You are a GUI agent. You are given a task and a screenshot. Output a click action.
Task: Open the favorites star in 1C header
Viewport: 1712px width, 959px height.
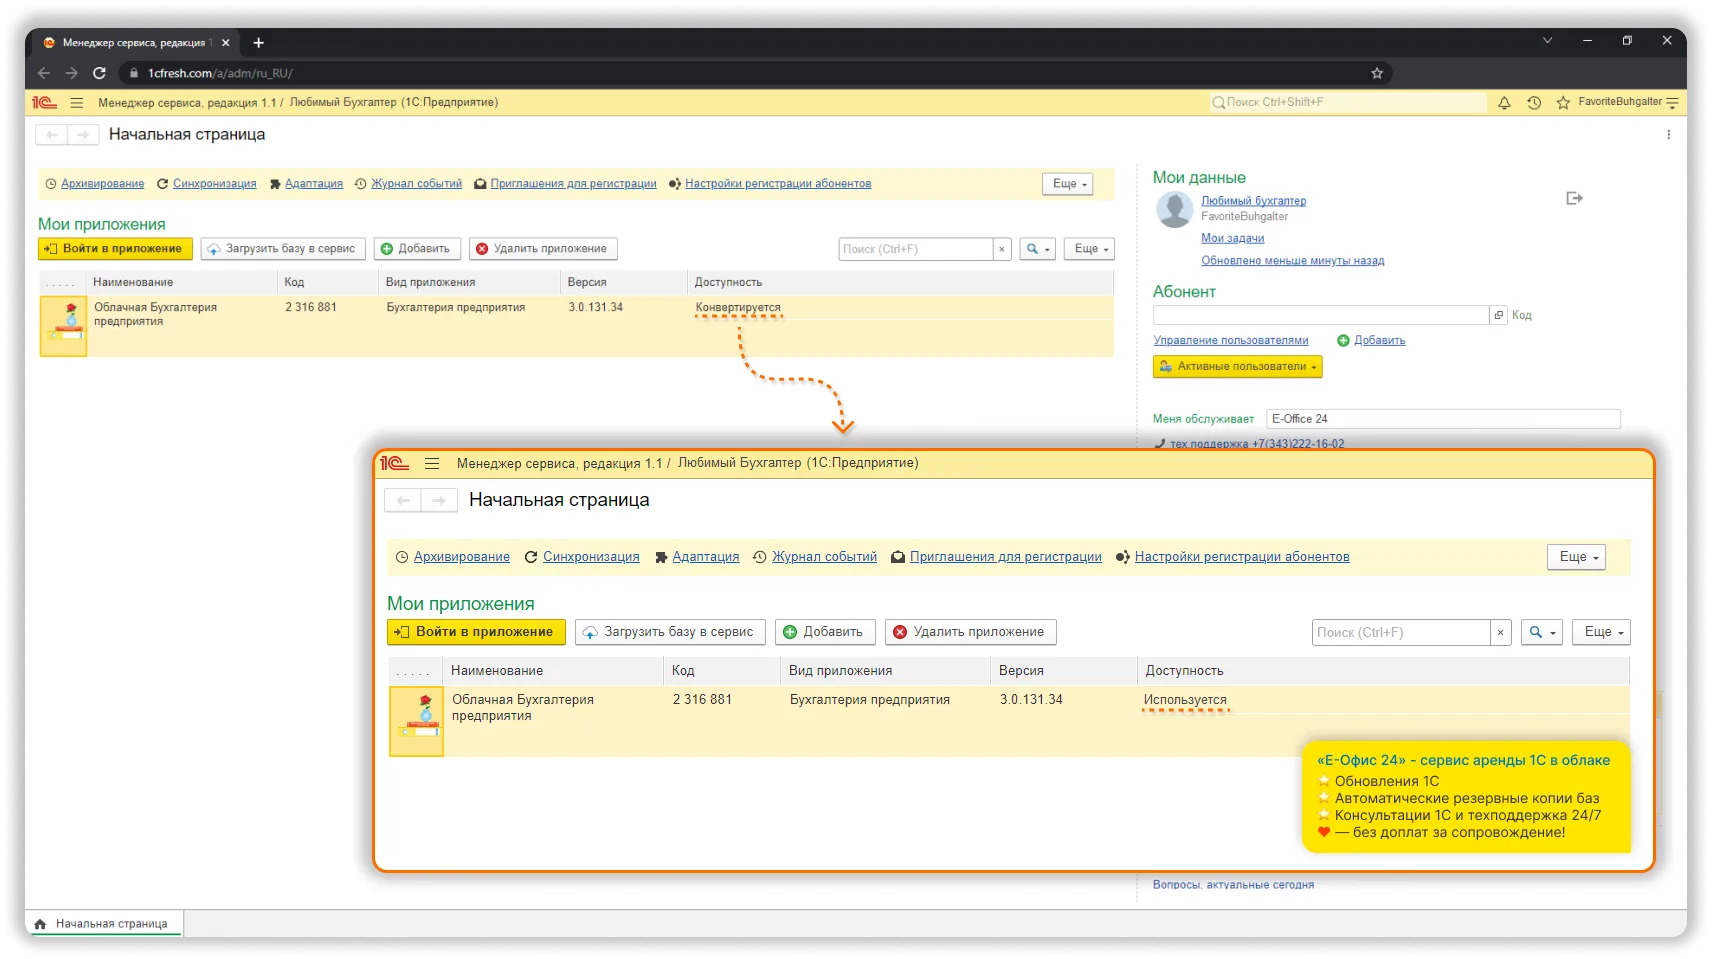[1563, 102]
